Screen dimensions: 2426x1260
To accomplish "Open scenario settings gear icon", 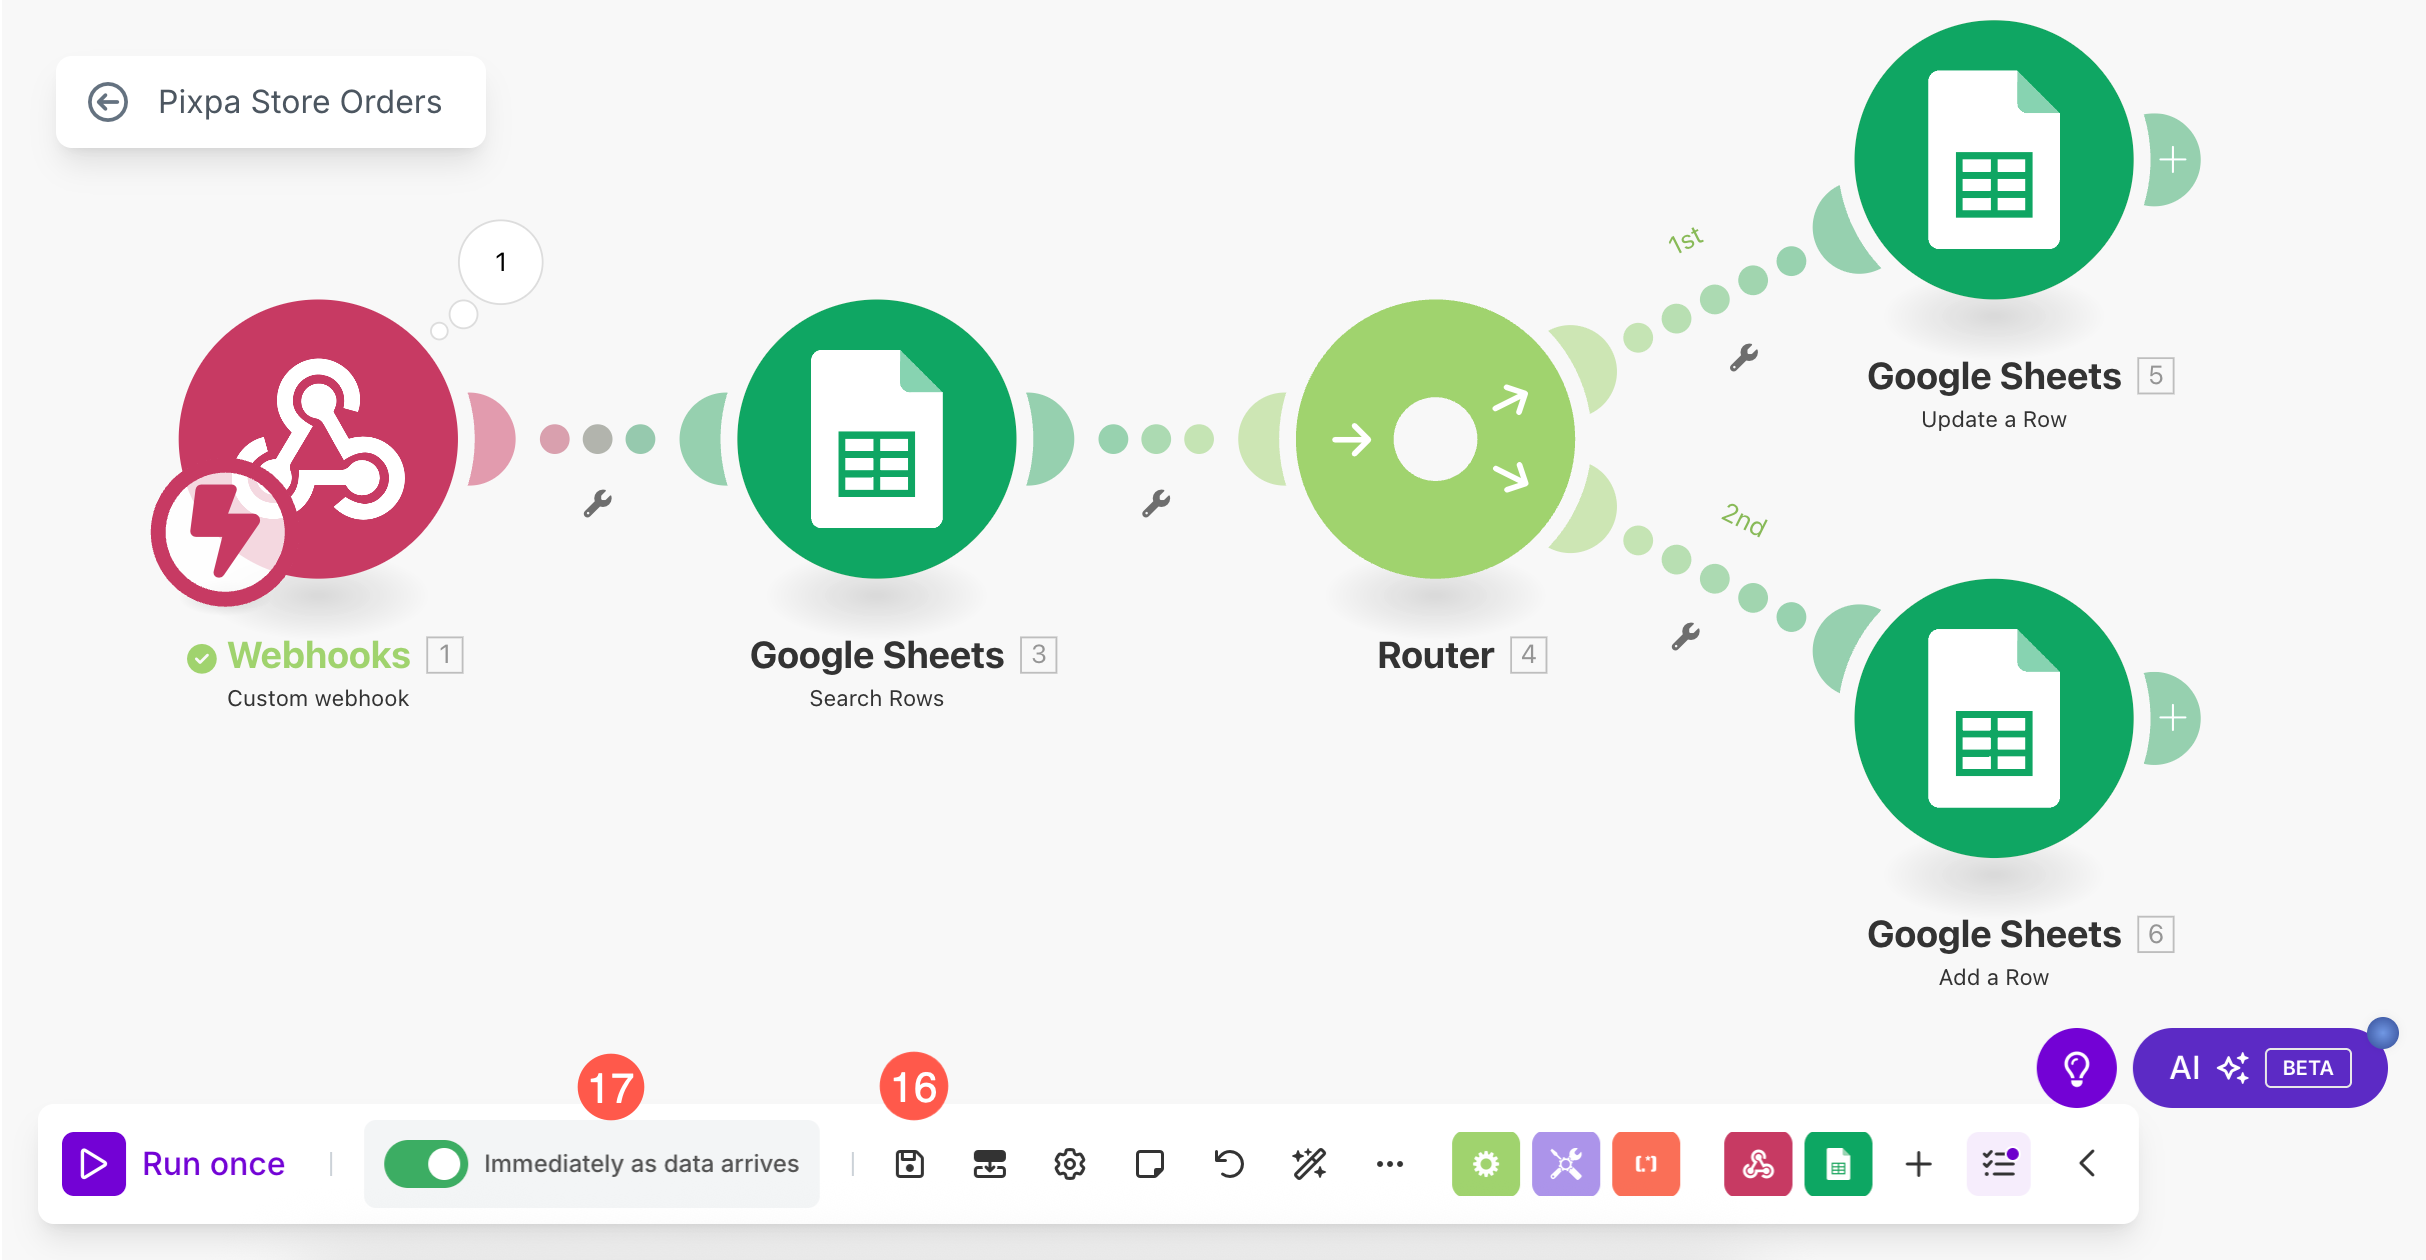I will (x=1070, y=1164).
